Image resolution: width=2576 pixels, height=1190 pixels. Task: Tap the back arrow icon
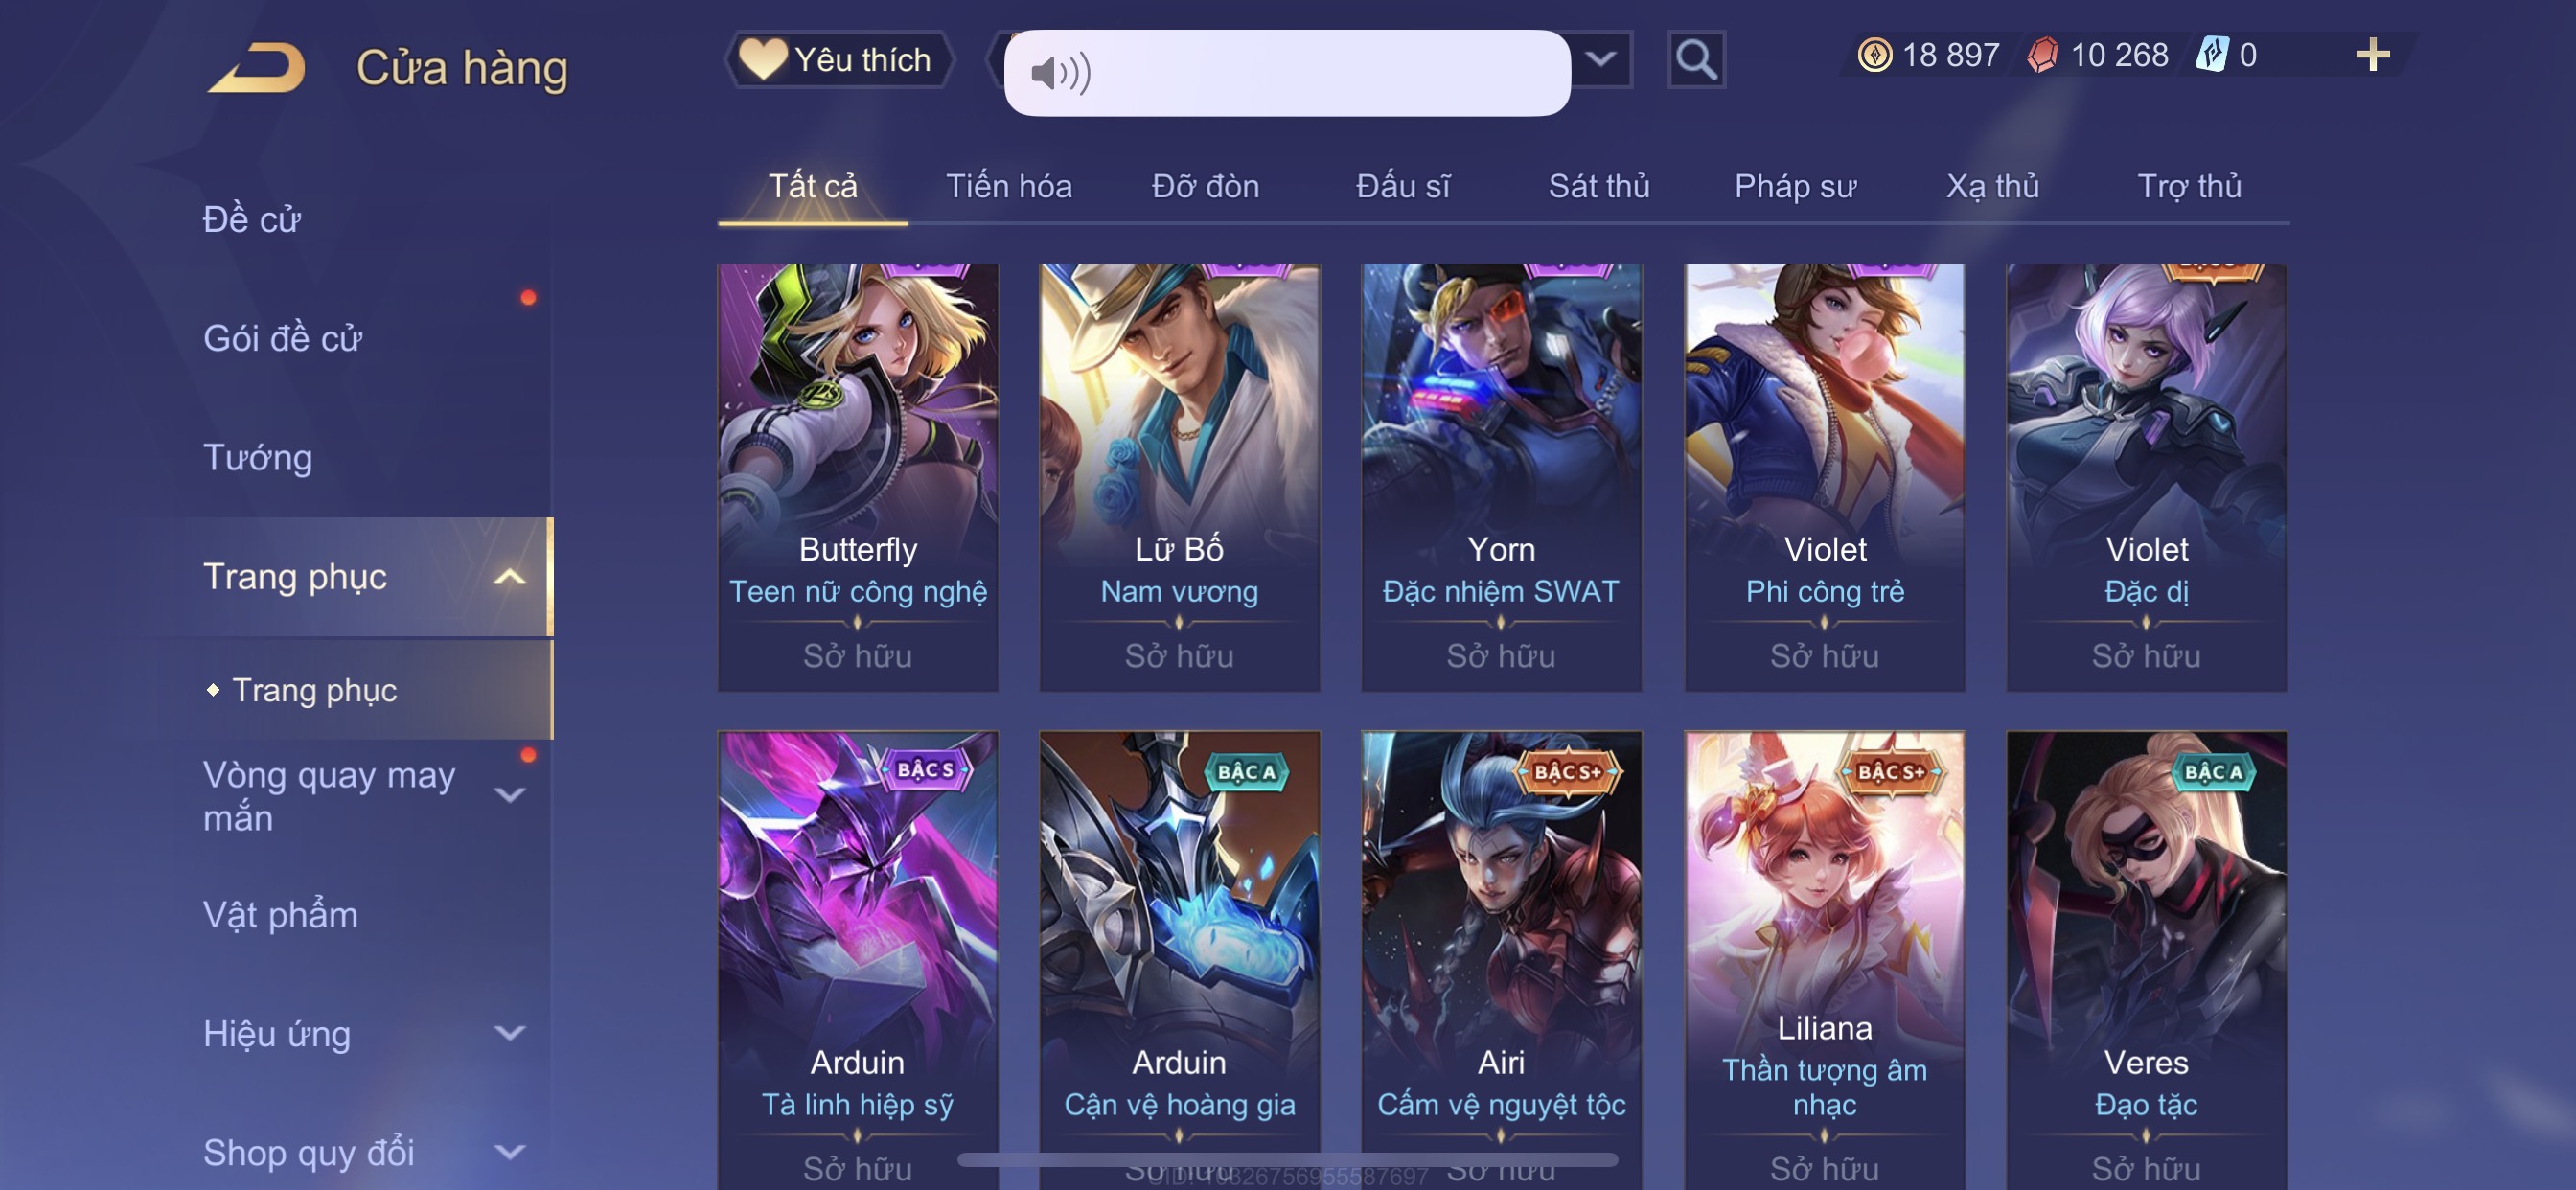257,68
